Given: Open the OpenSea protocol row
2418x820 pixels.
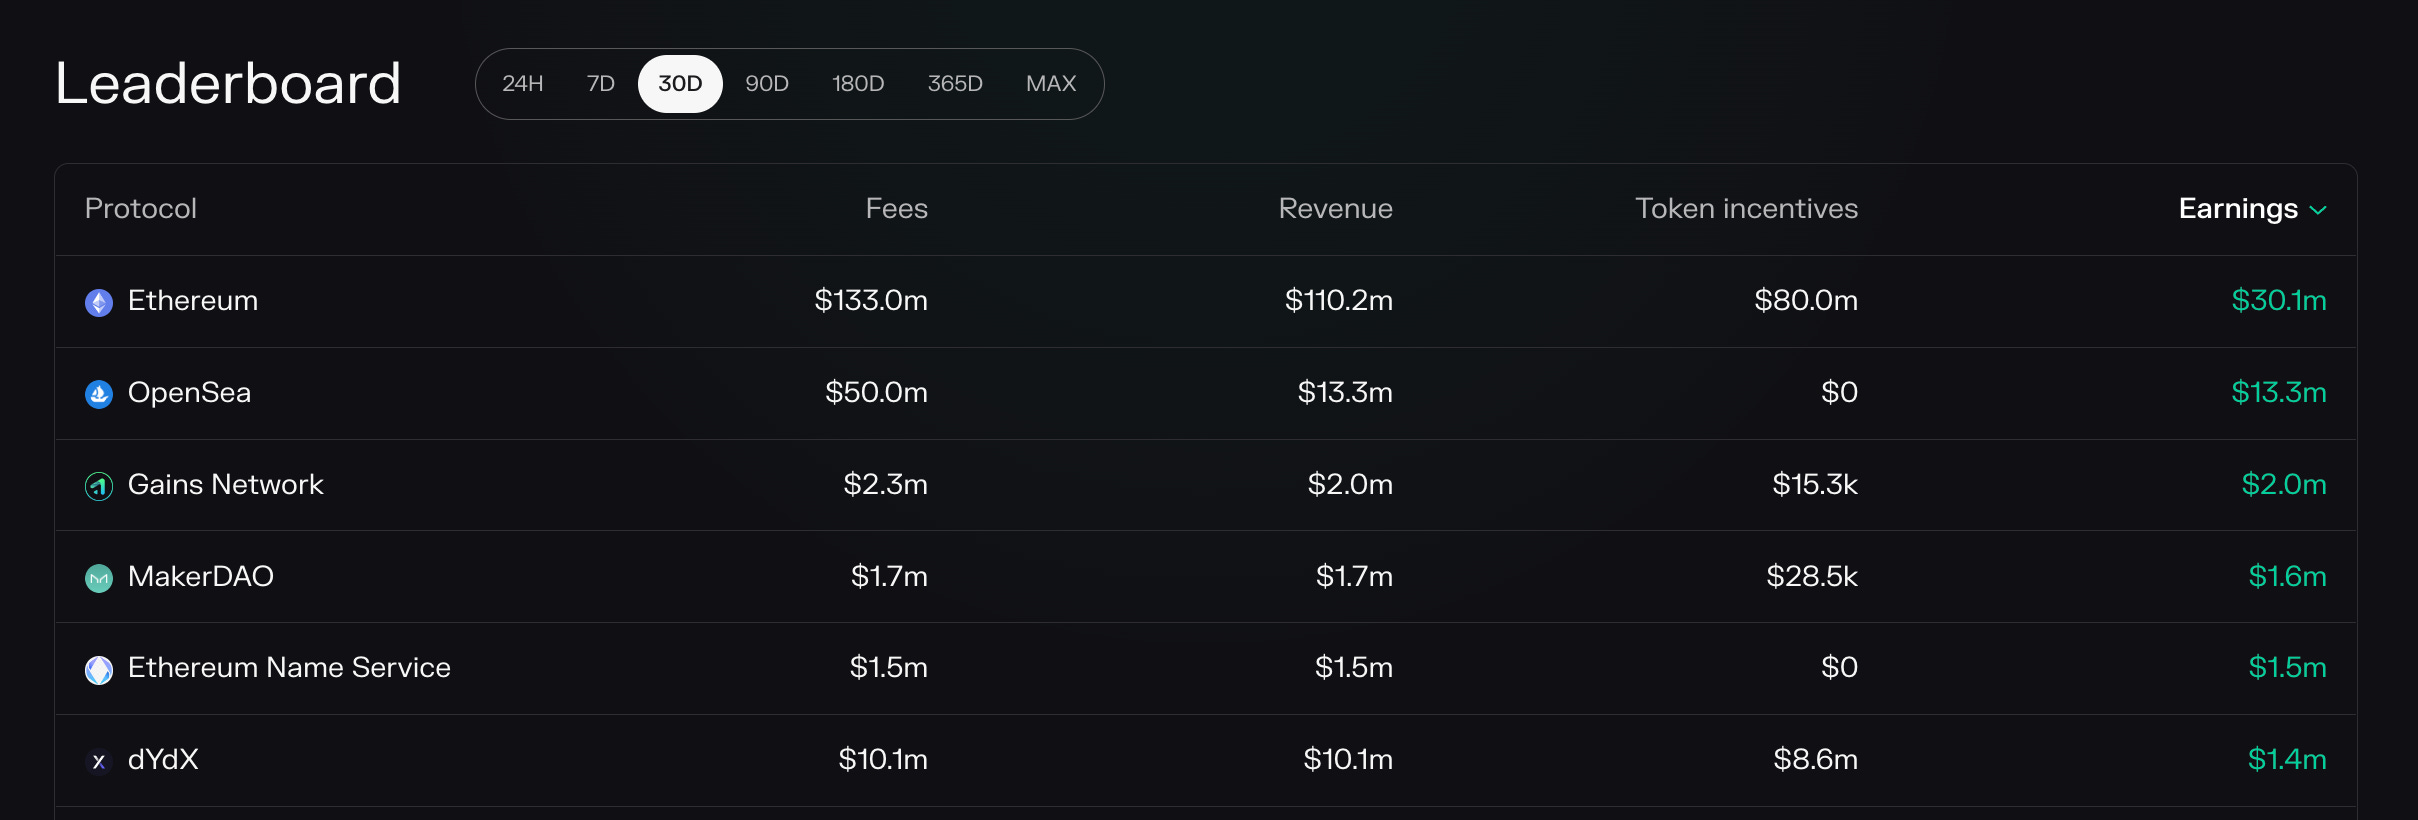Looking at the screenshot, I should pyautogui.click(x=1206, y=393).
